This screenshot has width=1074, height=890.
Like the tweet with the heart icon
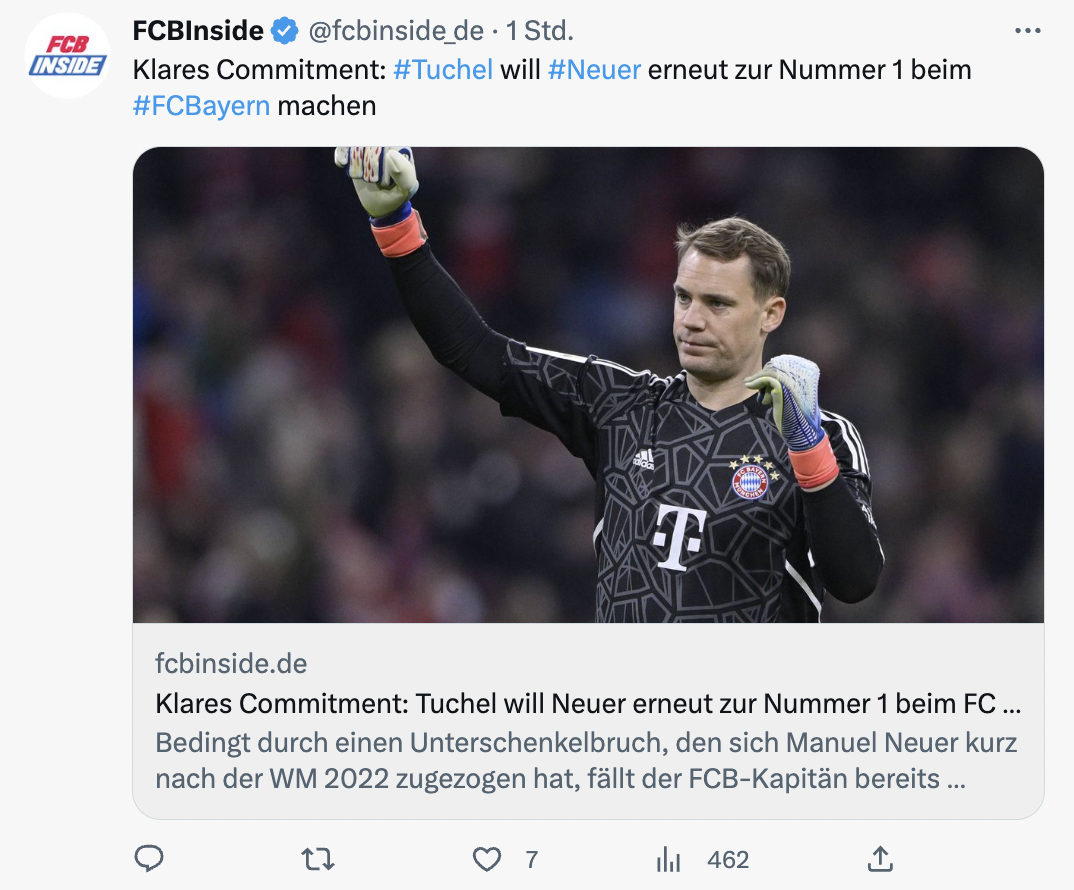coord(487,859)
